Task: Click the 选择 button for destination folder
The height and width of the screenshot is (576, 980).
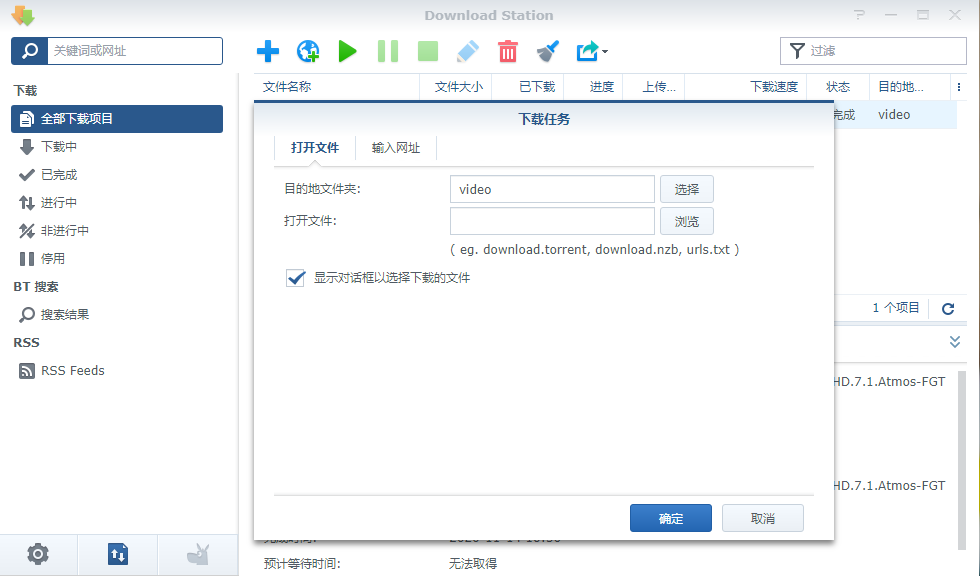Action: pos(687,189)
